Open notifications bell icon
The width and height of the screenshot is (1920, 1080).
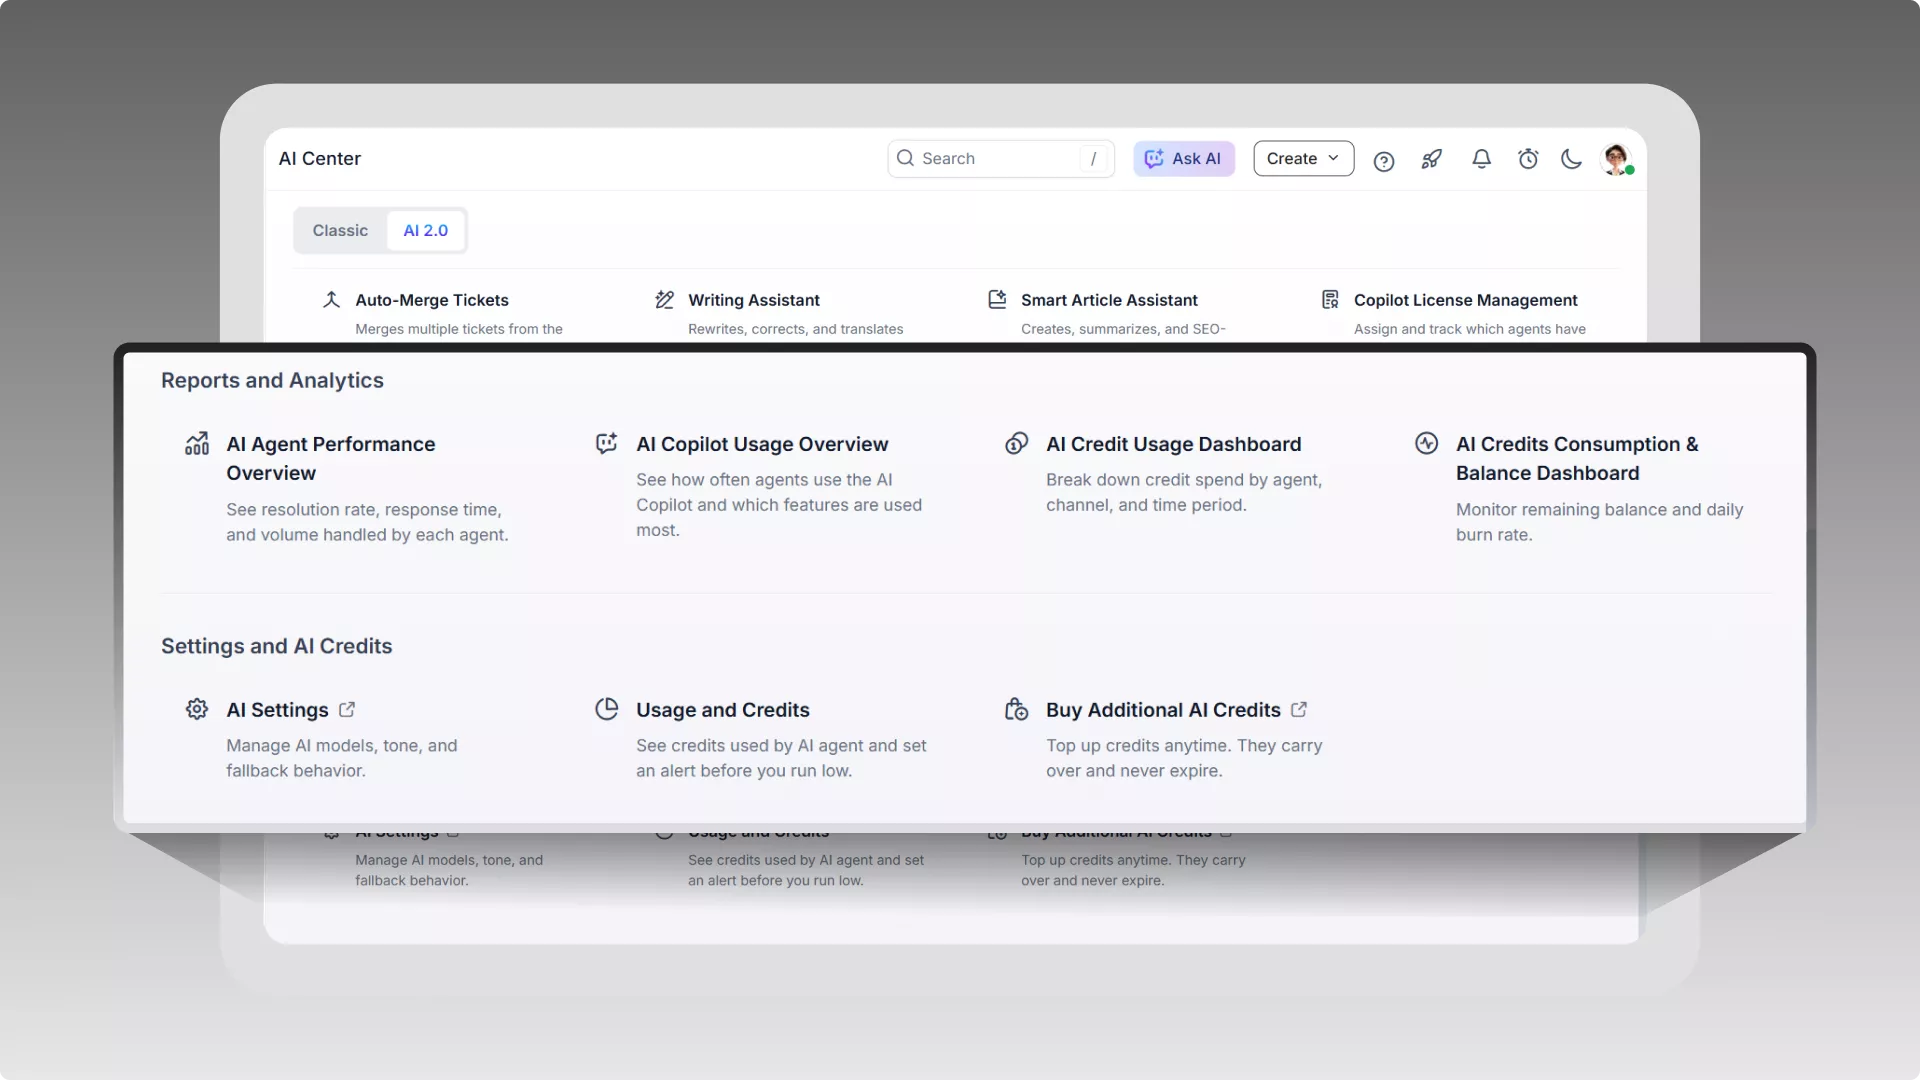(1481, 159)
